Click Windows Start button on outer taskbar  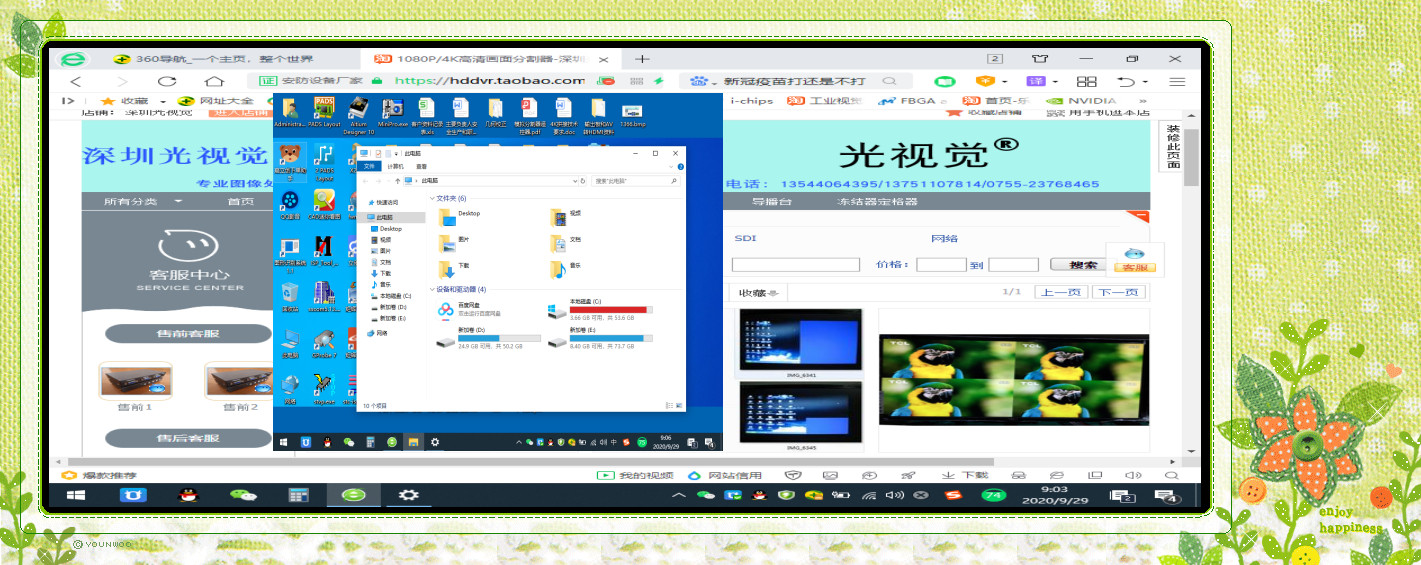pyautogui.click(x=76, y=494)
